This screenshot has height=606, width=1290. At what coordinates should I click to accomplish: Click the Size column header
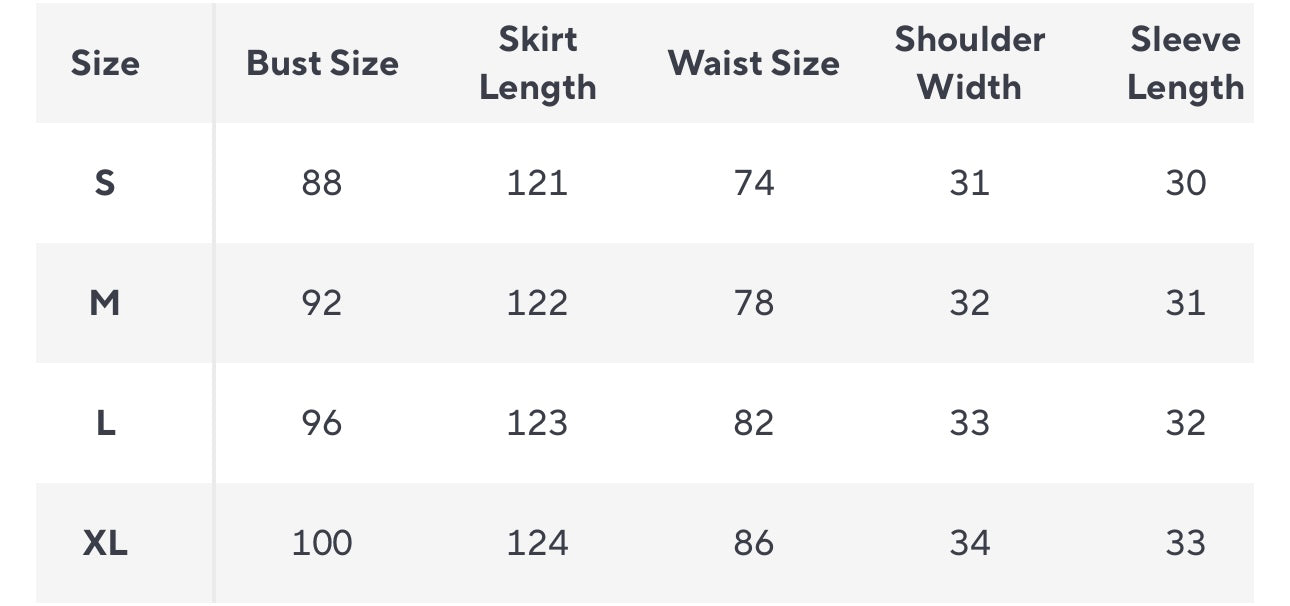point(105,64)
